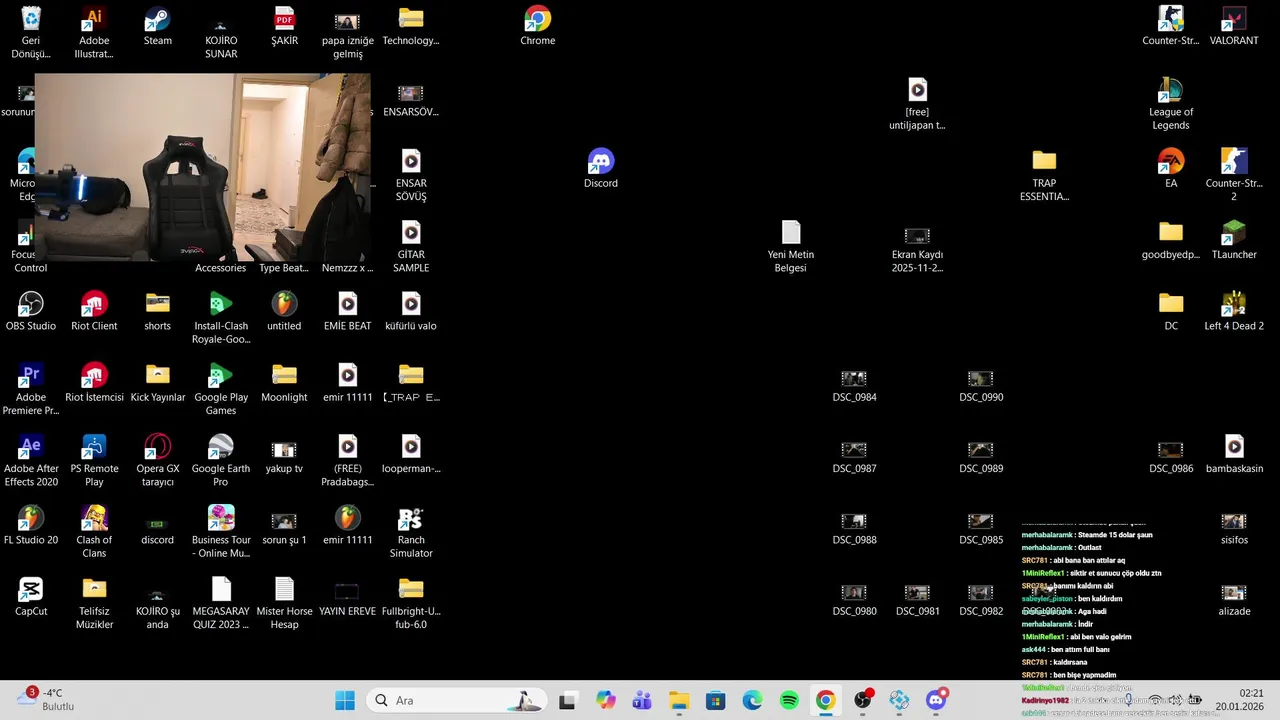This screenshot has height=720, width=1280.
Task: Open the DSC_0986 video file
Action: (1171, 457)
